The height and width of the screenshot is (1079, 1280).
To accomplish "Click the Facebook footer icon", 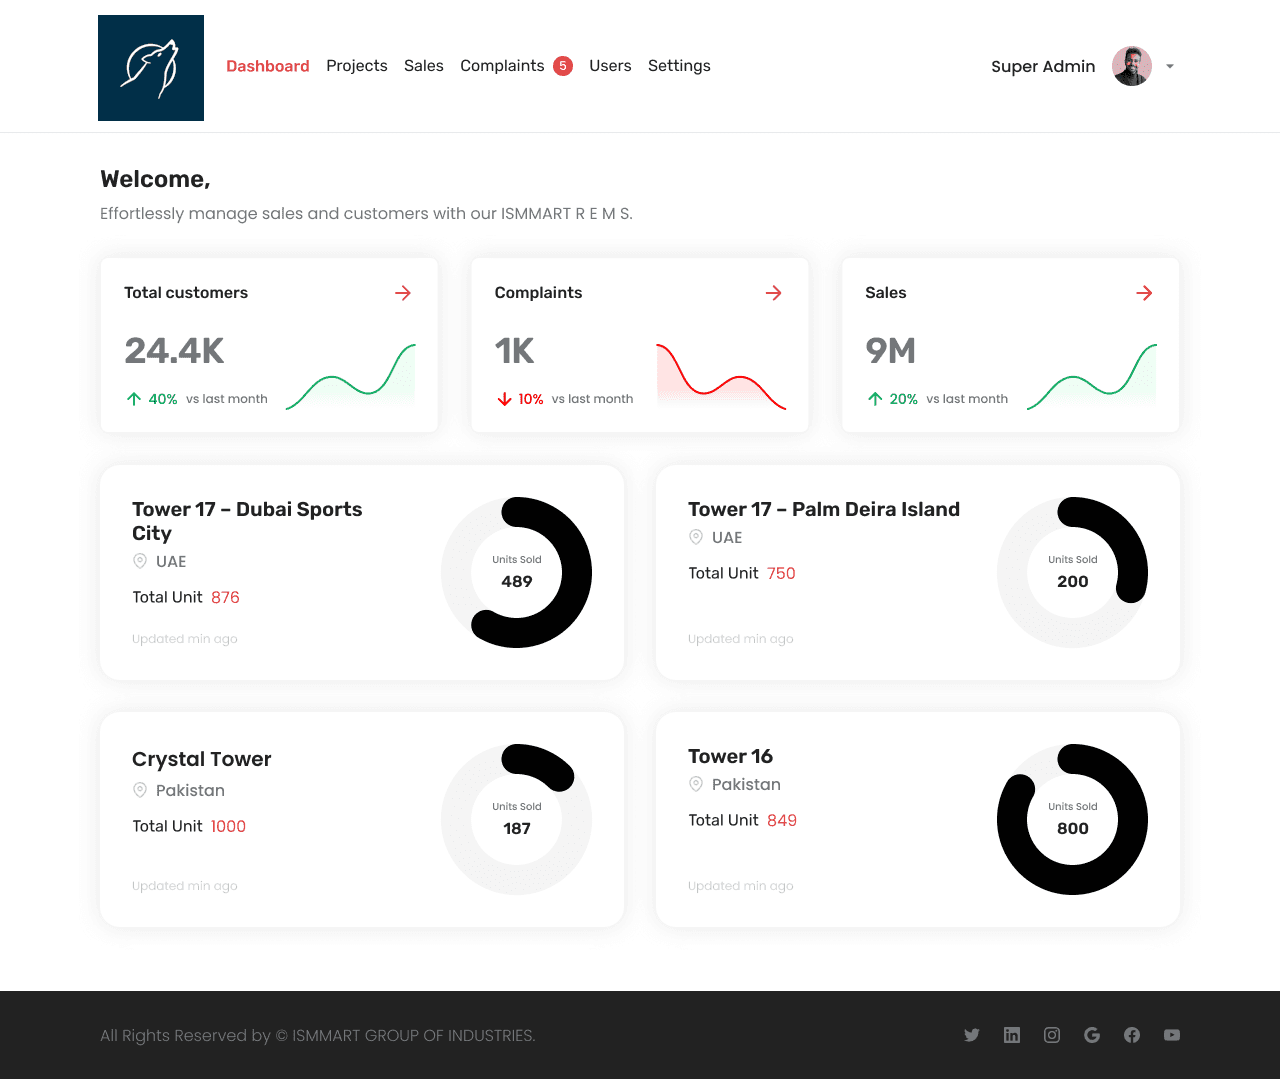I will (1132, 1035).
